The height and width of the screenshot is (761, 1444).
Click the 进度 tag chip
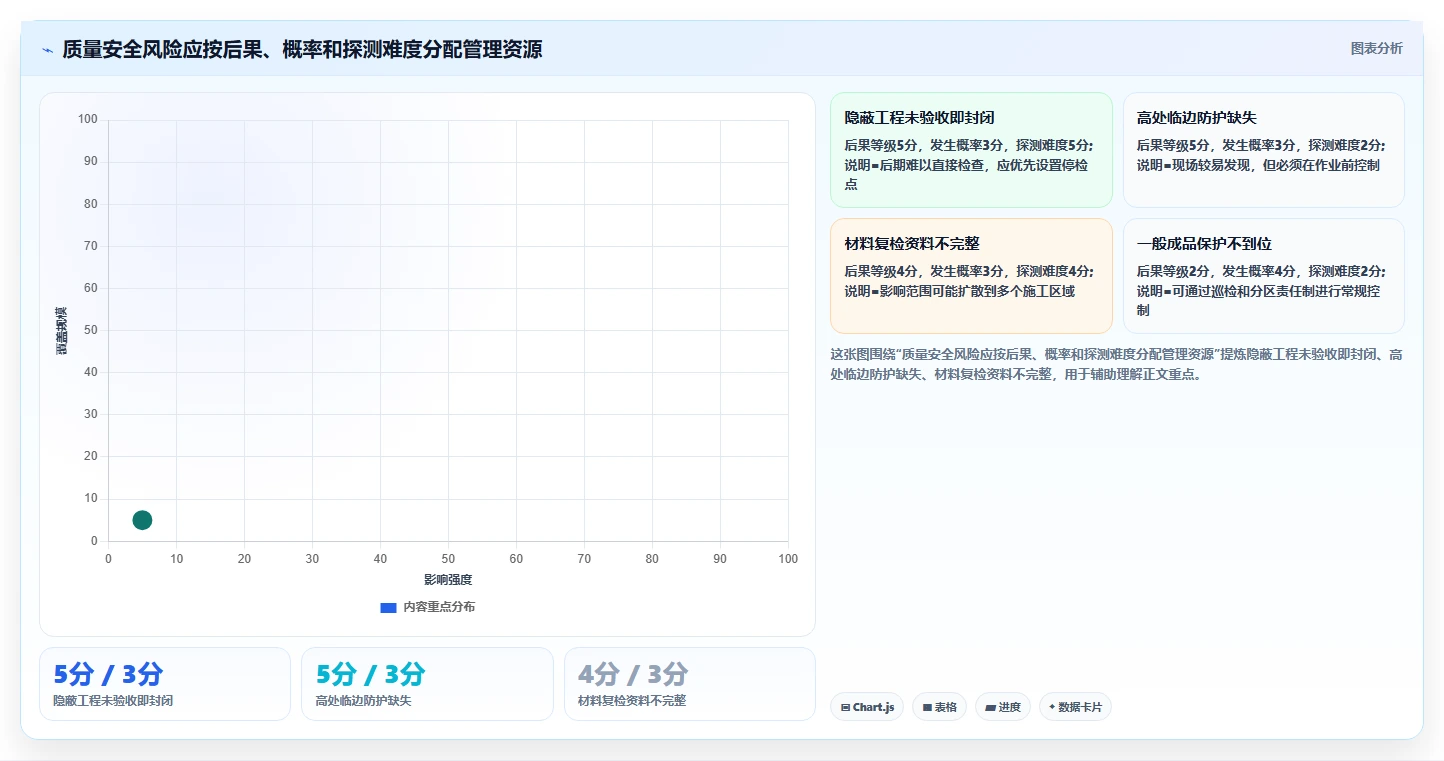click(1003, 707)
